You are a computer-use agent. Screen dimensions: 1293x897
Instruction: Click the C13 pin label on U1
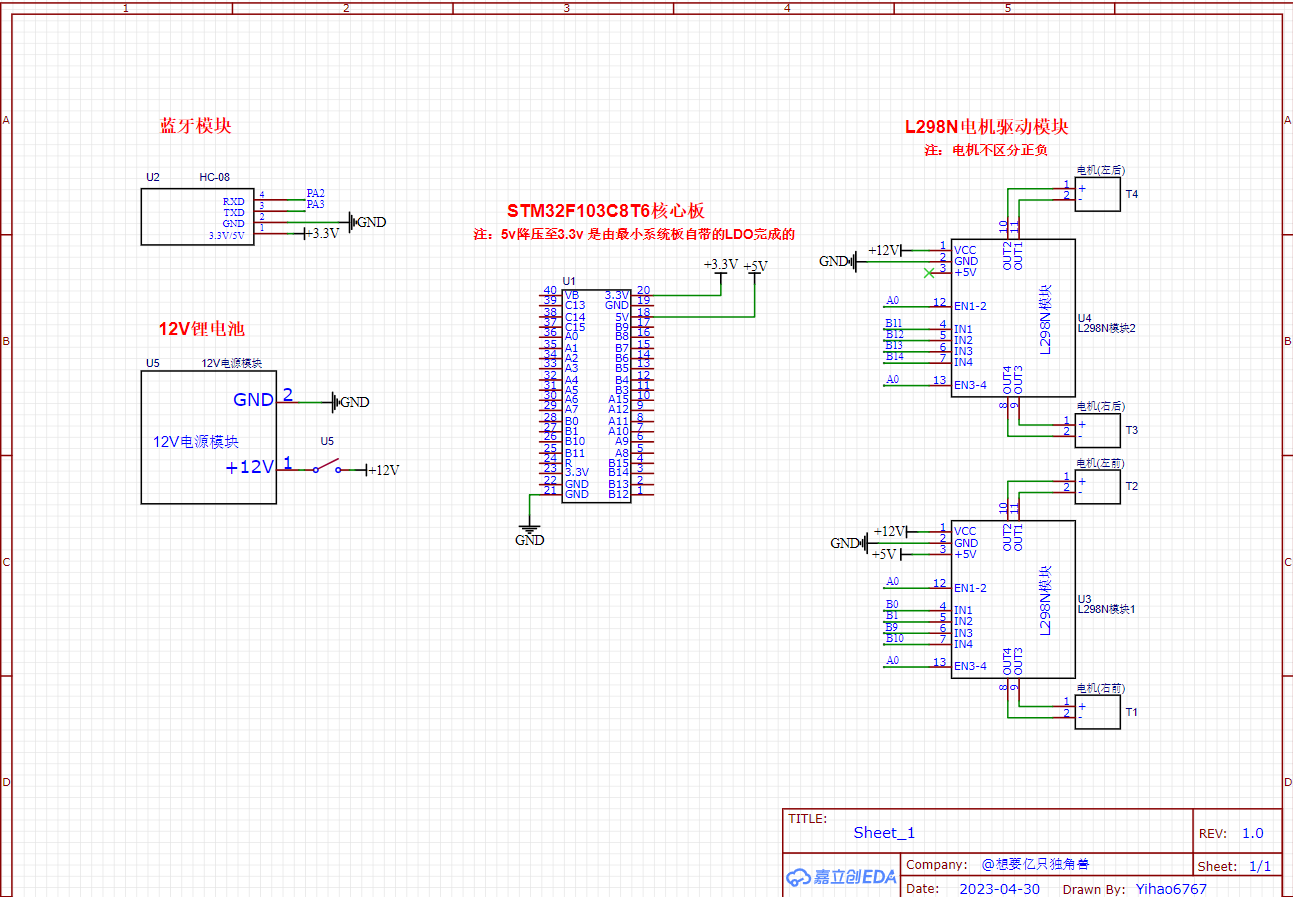[575, 306]
